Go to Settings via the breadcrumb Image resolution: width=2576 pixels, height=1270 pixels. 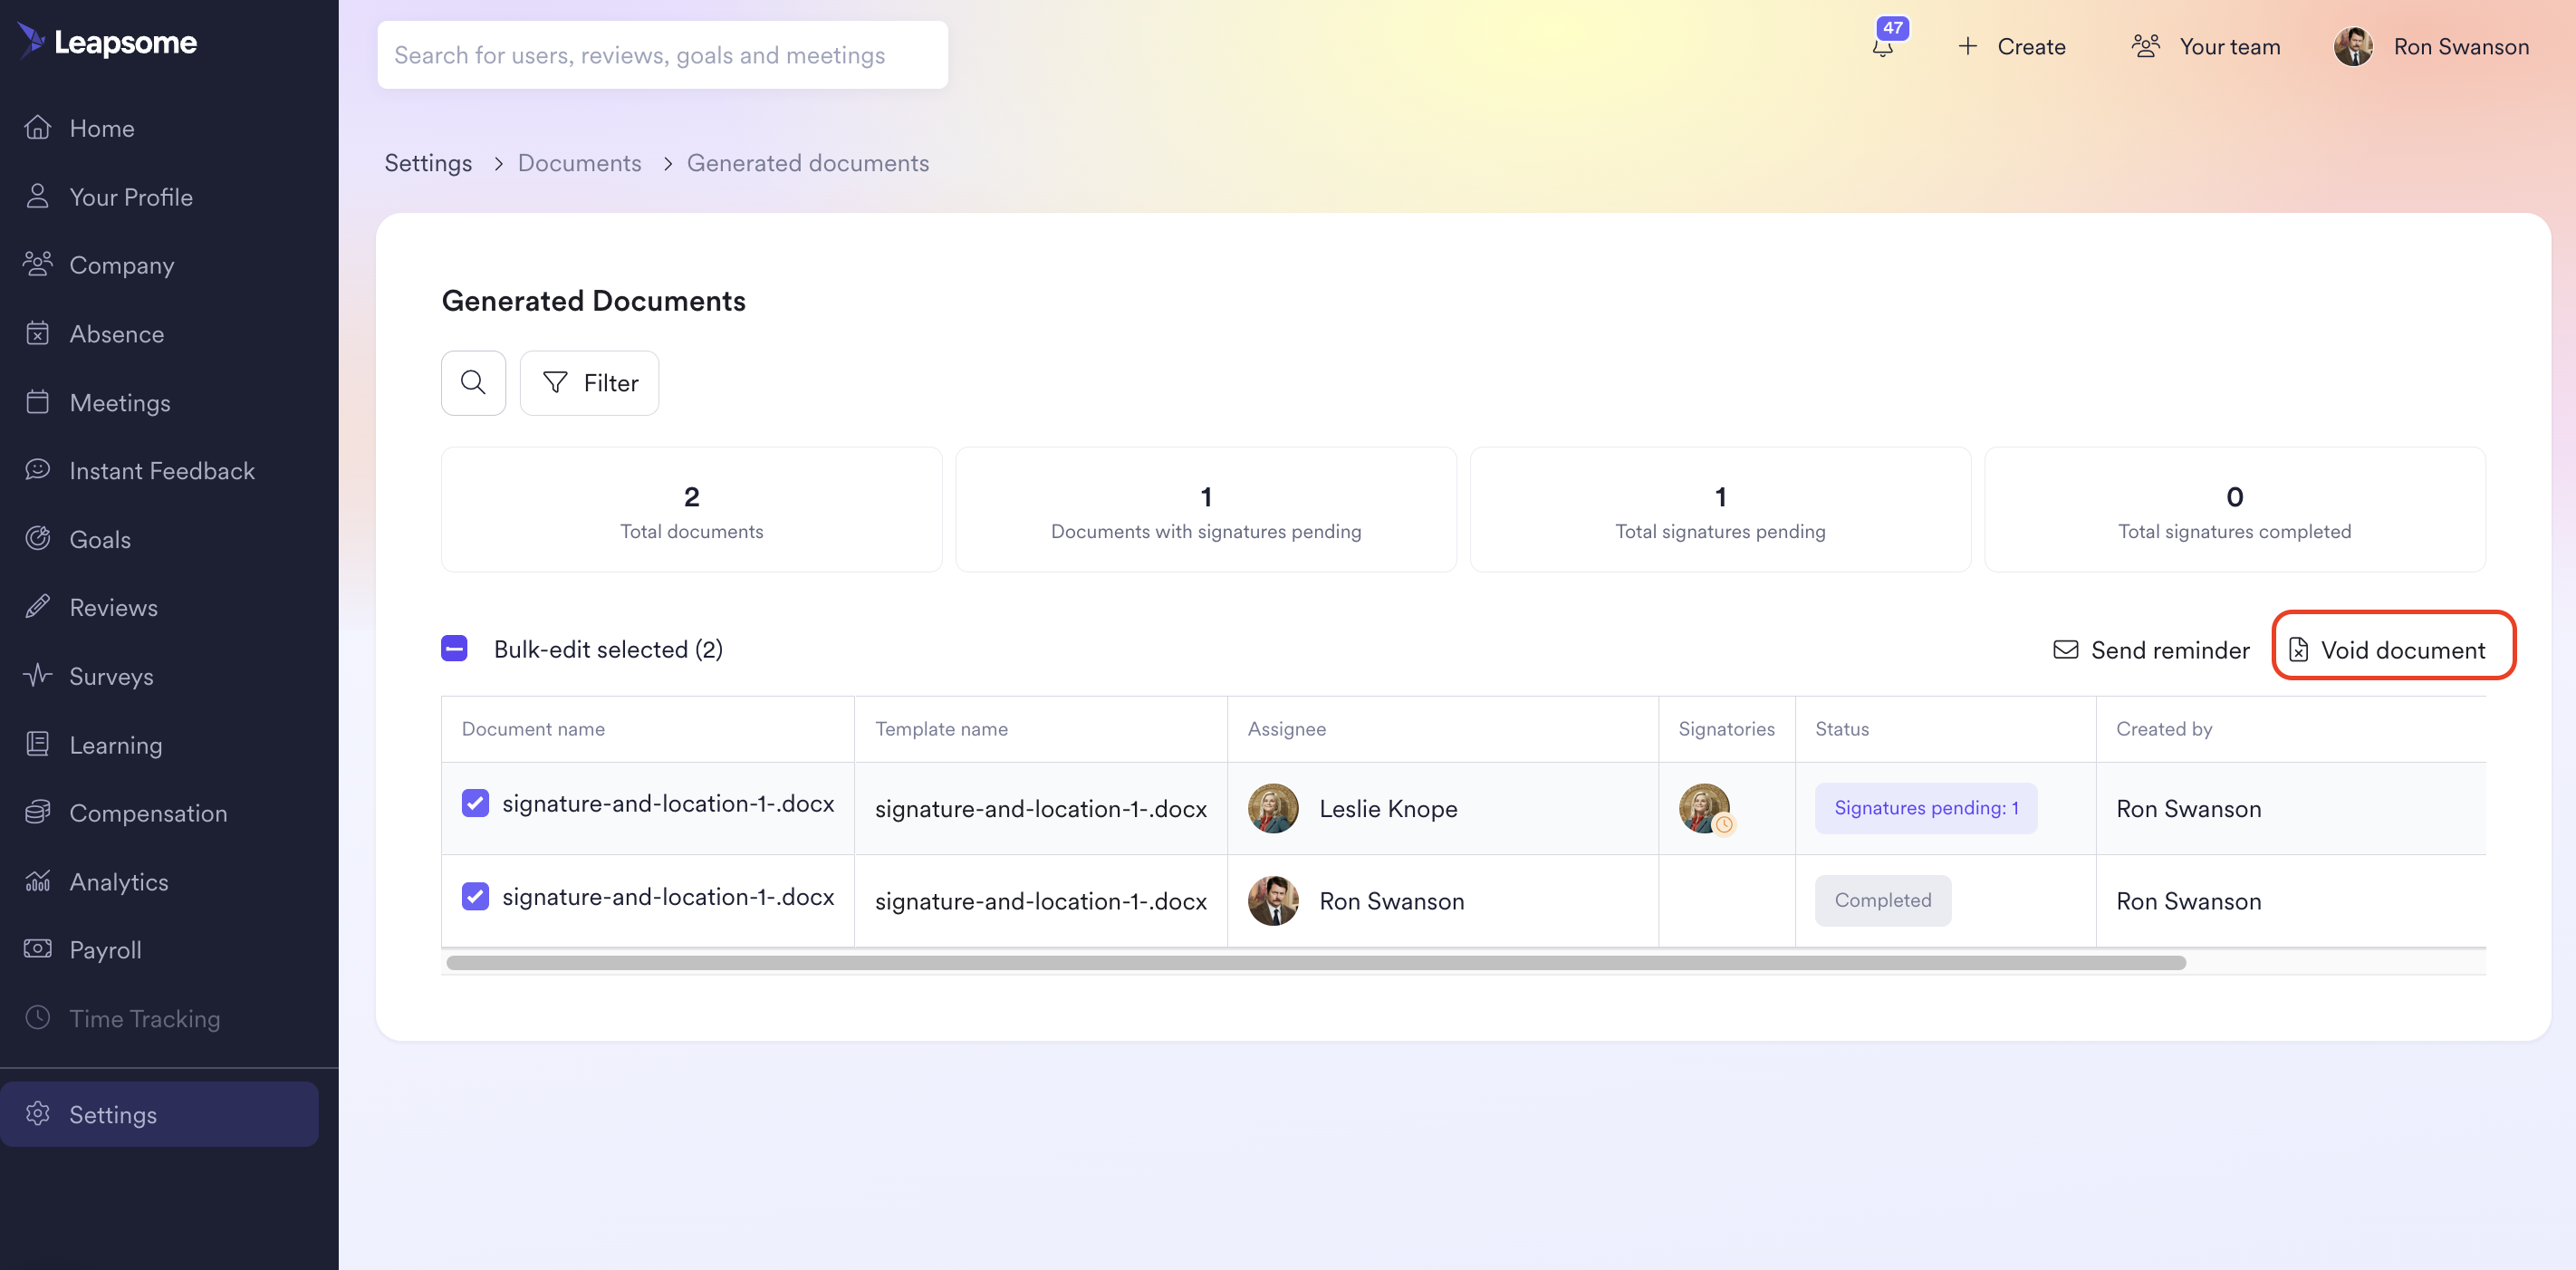pyautogui.click(x=428, y=163)
